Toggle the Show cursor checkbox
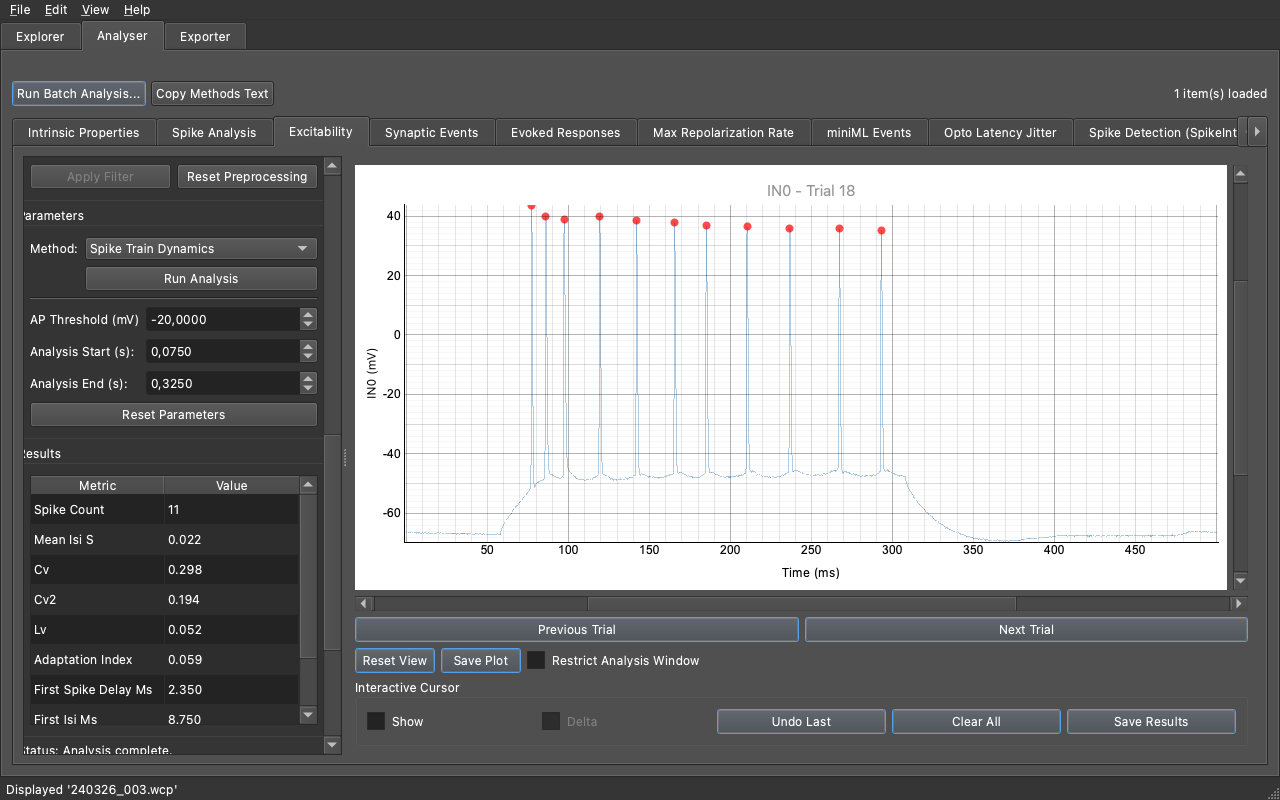Image resolution: width=1280 pixels, height=800 pixels. pos(376,721)
